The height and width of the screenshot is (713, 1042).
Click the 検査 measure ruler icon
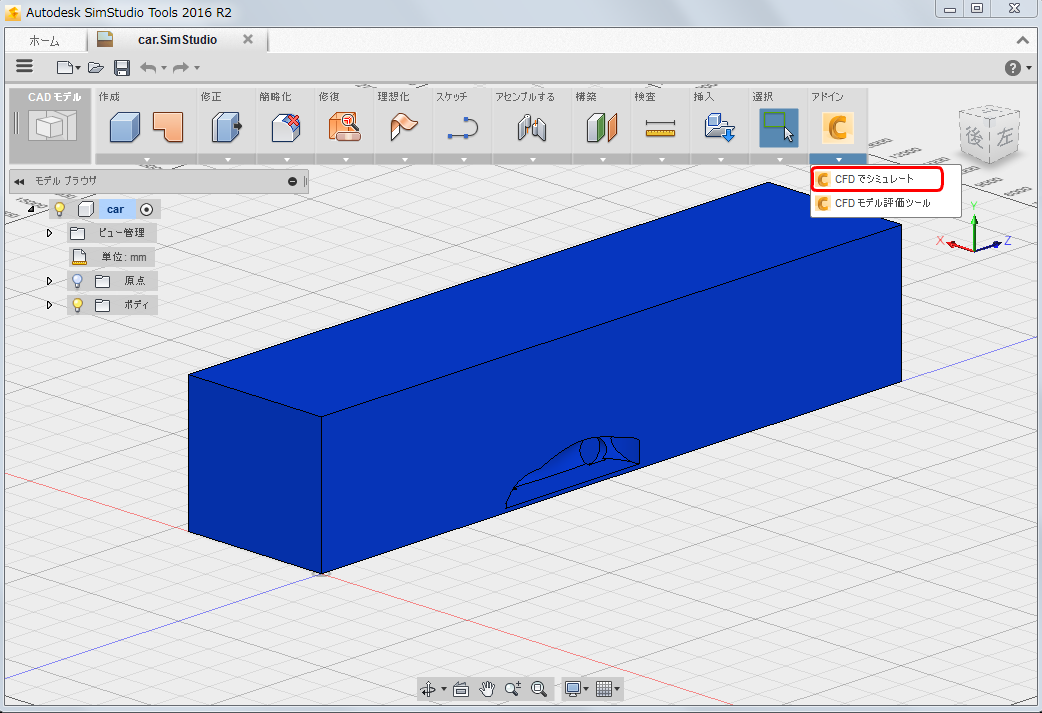point(661,128)
